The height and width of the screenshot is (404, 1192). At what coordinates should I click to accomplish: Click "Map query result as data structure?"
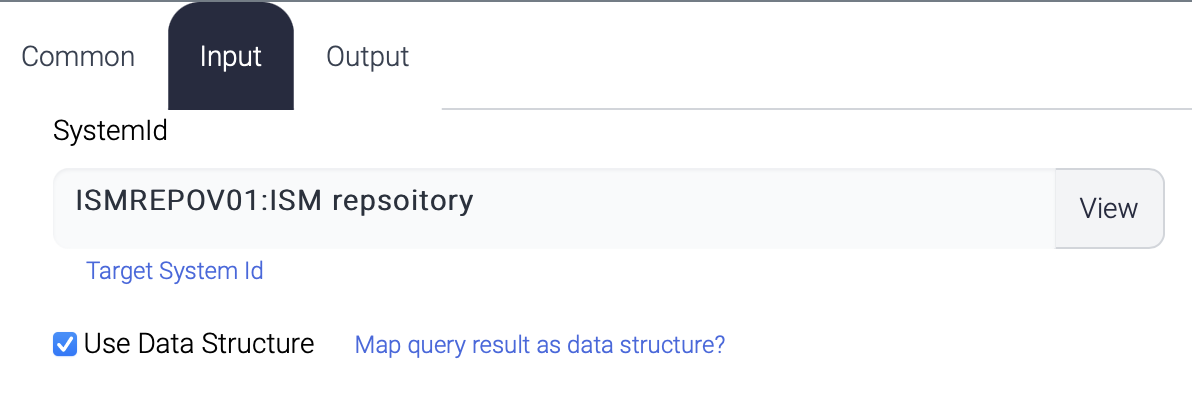(540, 346)
